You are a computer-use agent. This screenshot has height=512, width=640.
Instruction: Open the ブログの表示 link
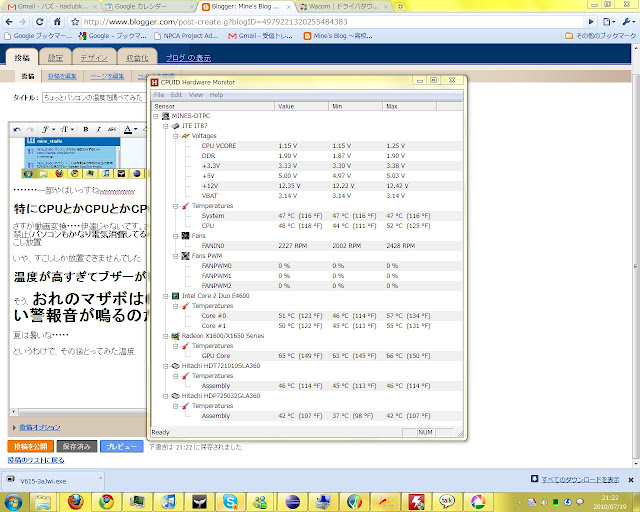click(x=188, y=58)
